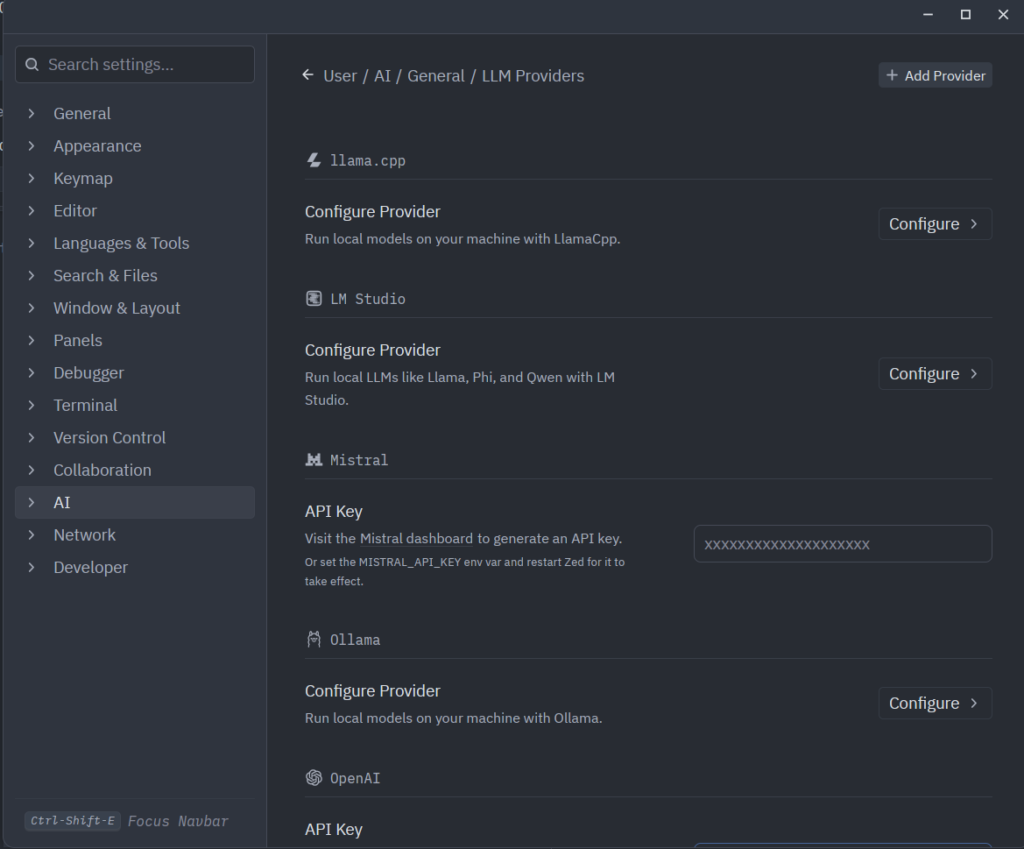The image size is (1024, 849).
Task: Configure the llama.cpp provider
Action: tap(935, 224)
